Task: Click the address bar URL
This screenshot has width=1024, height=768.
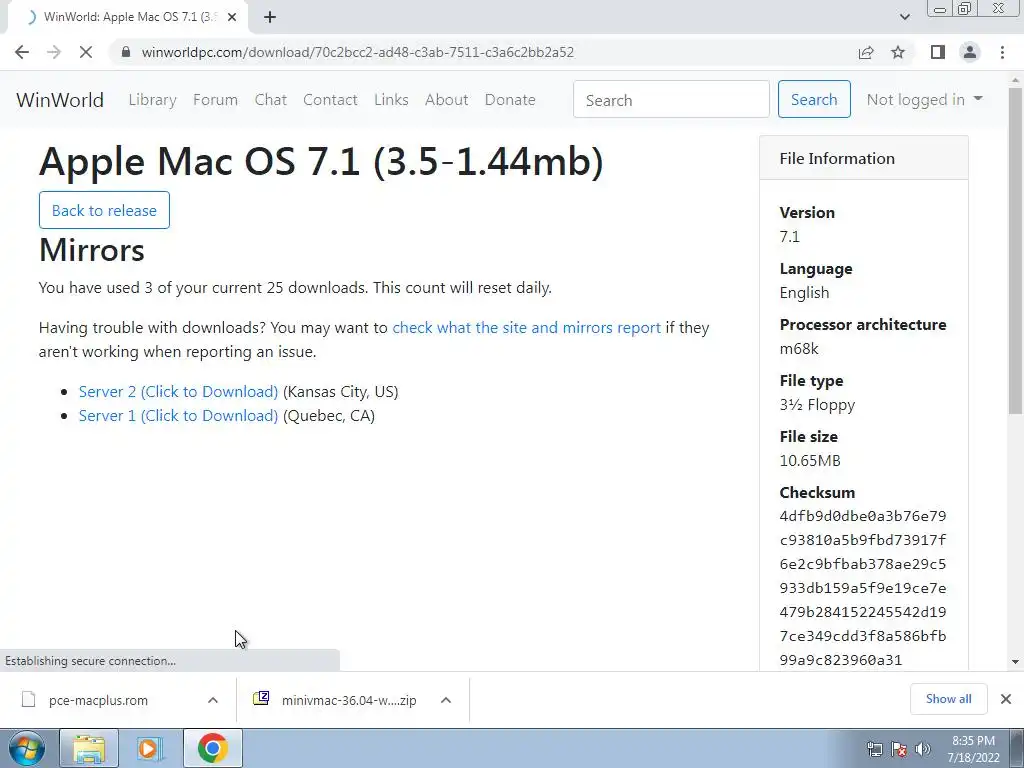Action: point(357,52)
